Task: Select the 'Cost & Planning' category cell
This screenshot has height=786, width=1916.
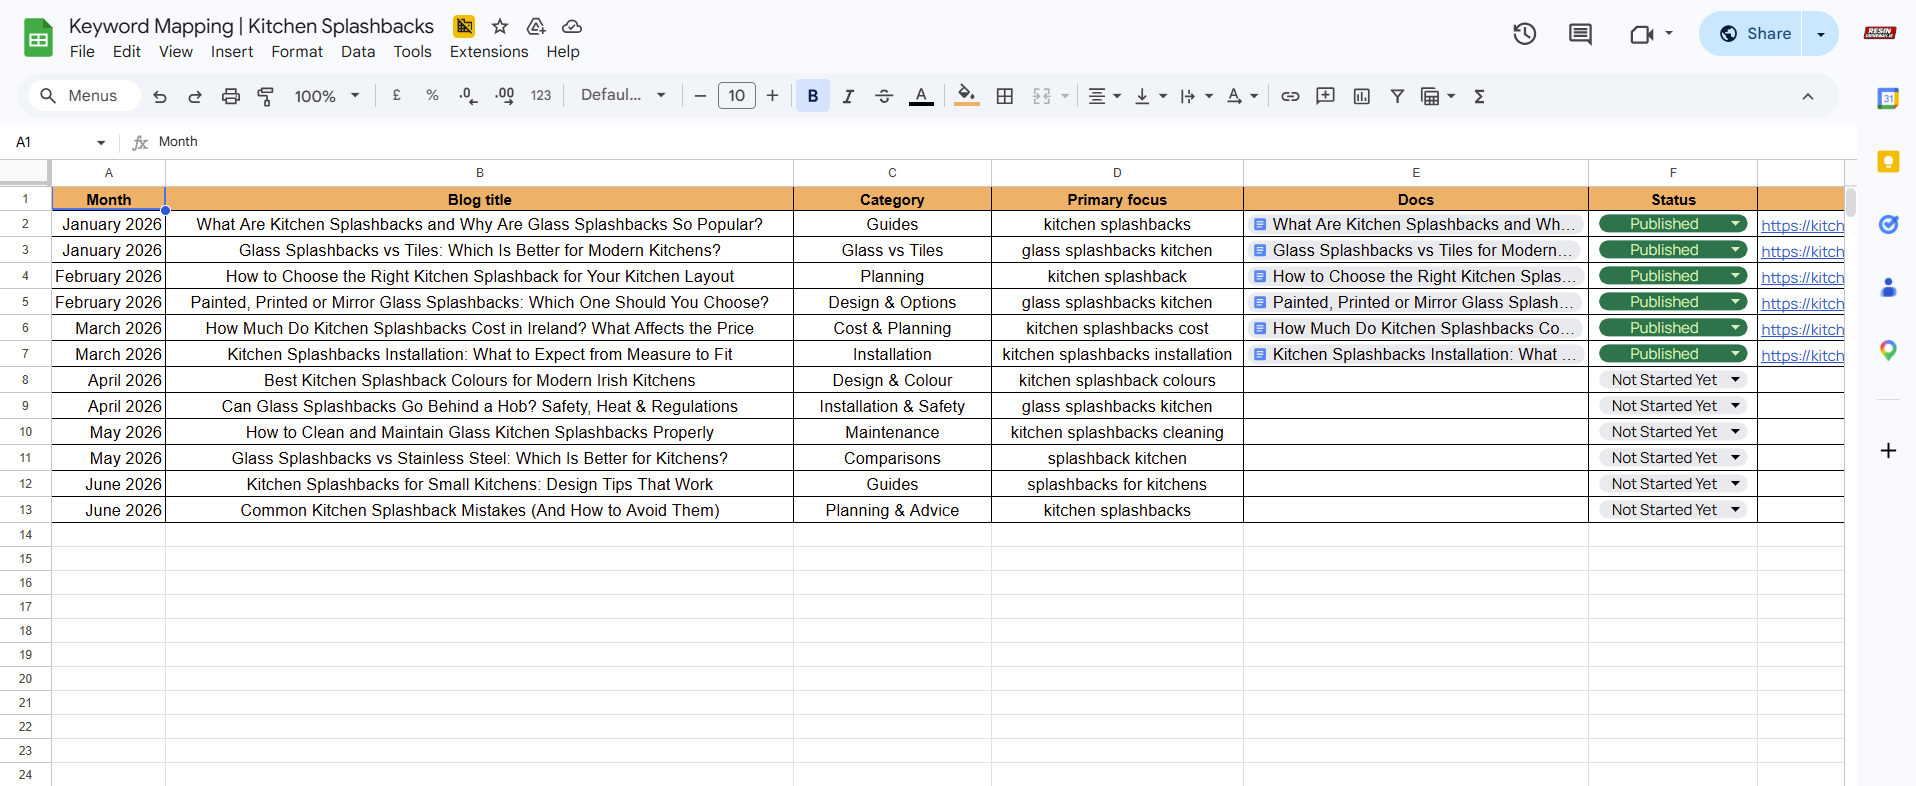Action: 892,328
